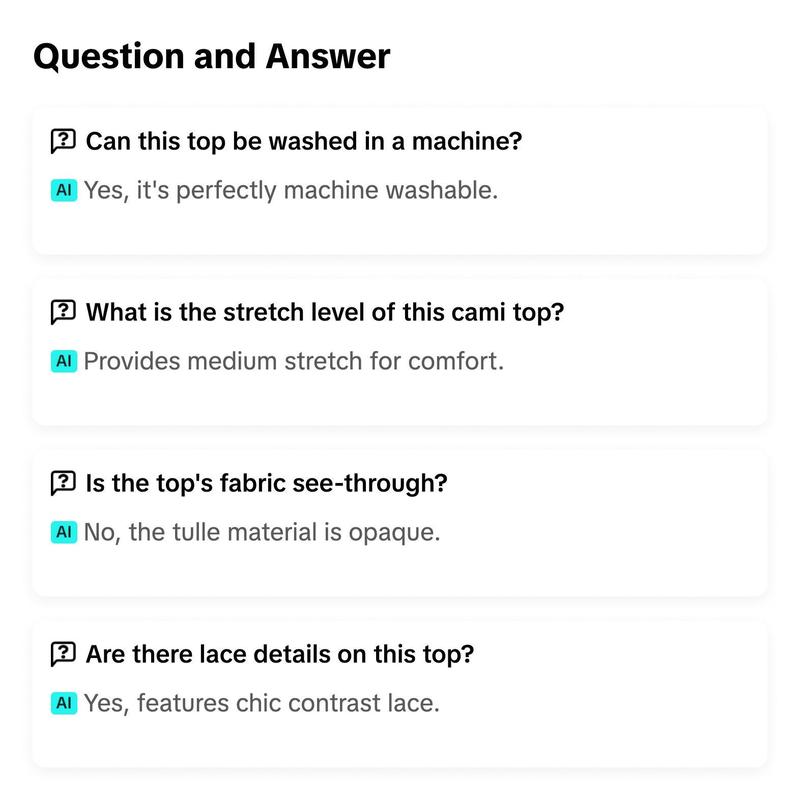Select the answer 'Yes, features chic contrast lace.'

coord(261,704)
